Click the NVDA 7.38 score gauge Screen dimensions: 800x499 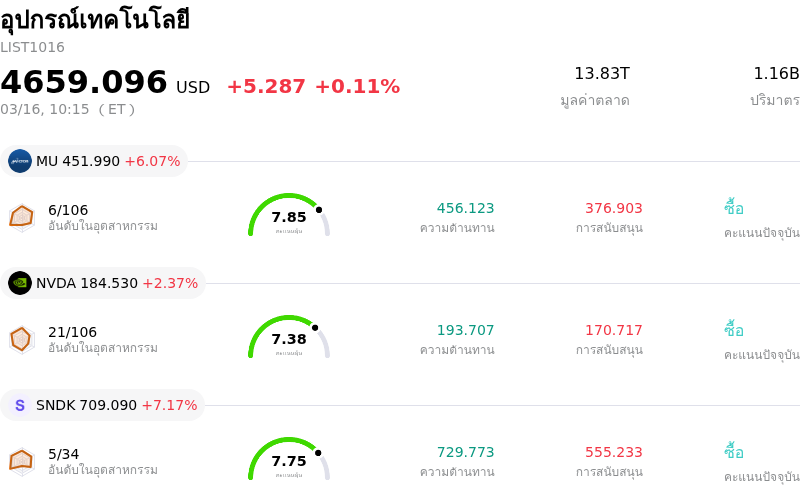(x=289, y=339)
